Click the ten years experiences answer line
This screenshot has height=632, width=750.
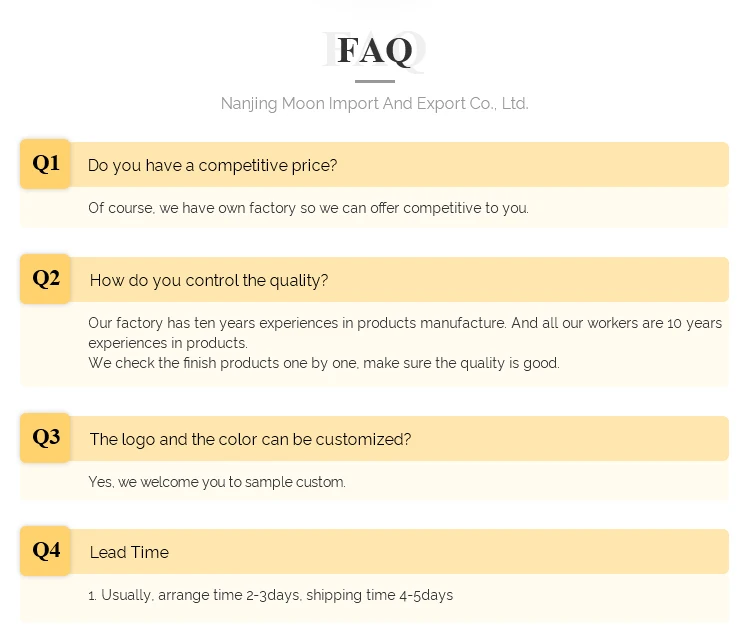point(404,323)
